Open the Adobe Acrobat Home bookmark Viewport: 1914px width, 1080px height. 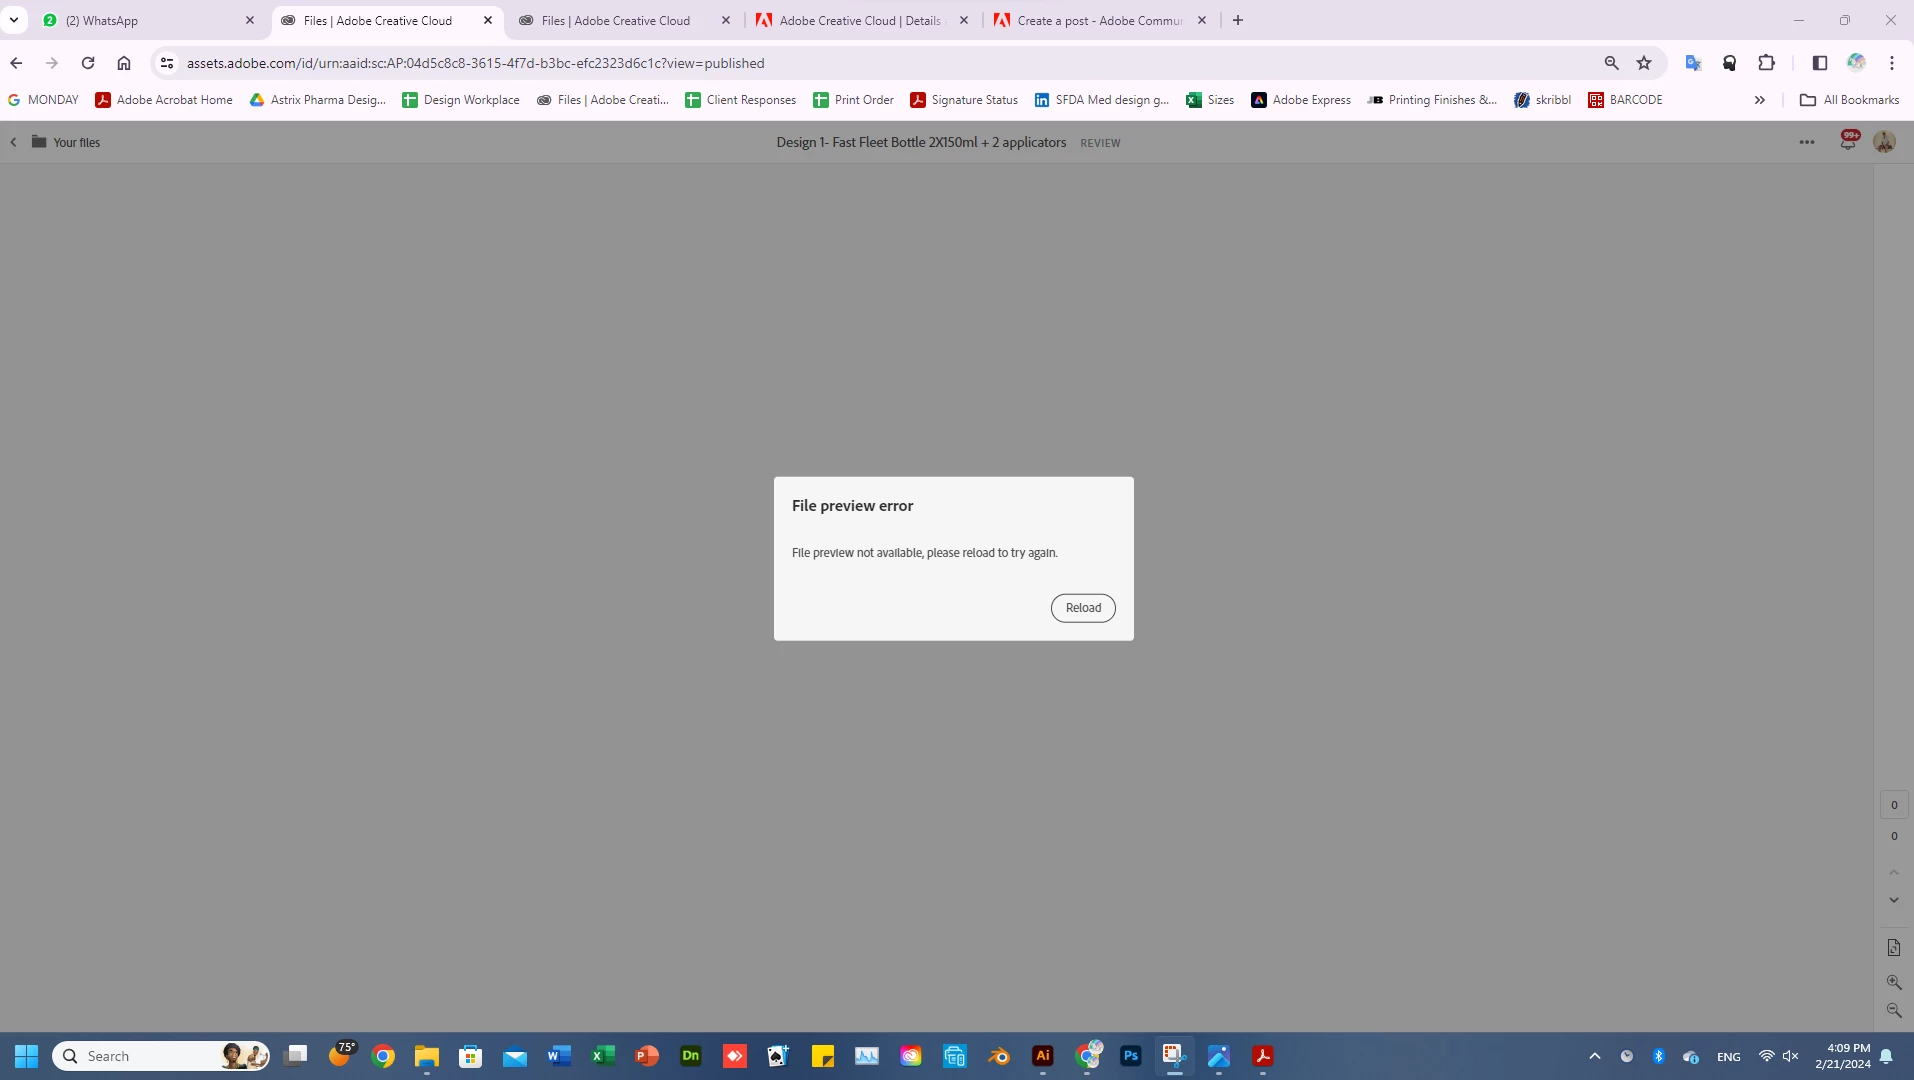coord(164,100)
